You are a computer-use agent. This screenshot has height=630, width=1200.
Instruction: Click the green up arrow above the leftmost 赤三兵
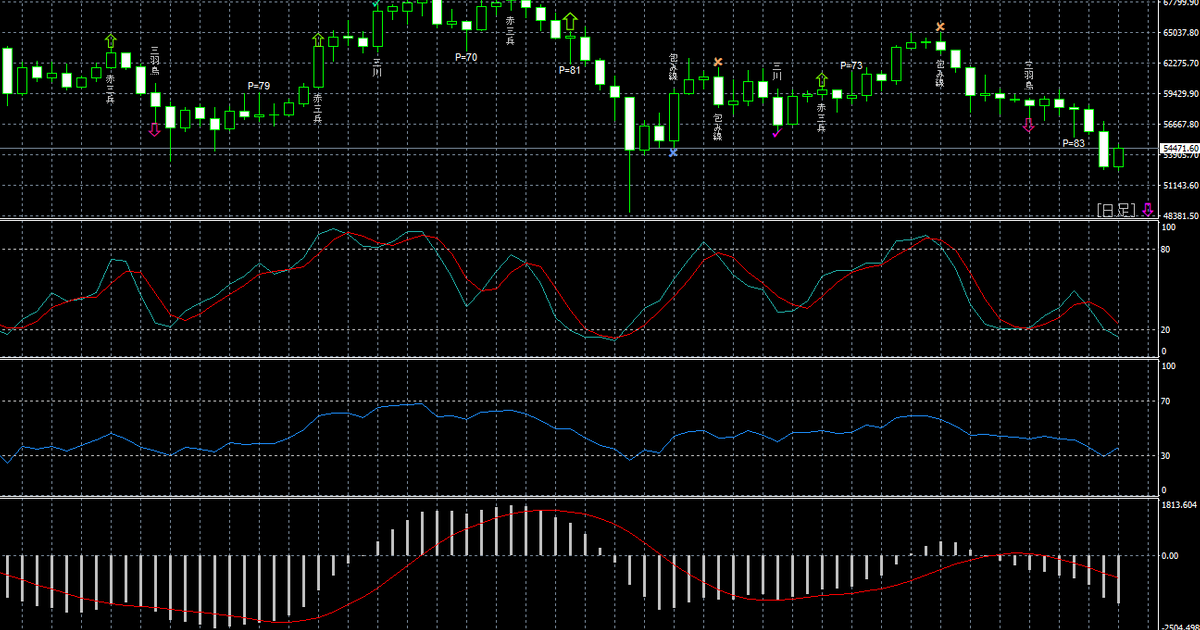click(x=110, y=41)
